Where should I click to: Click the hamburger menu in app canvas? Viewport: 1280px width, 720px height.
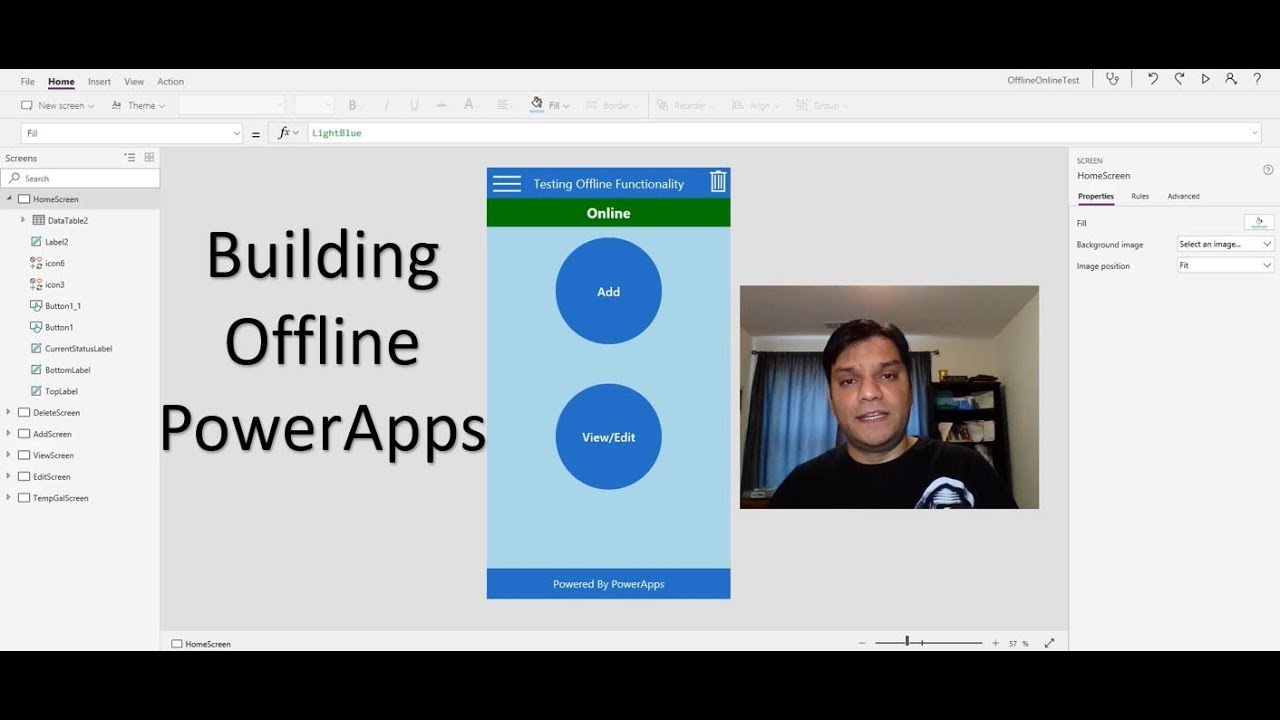pyautogui.click(x=507, y=183)
